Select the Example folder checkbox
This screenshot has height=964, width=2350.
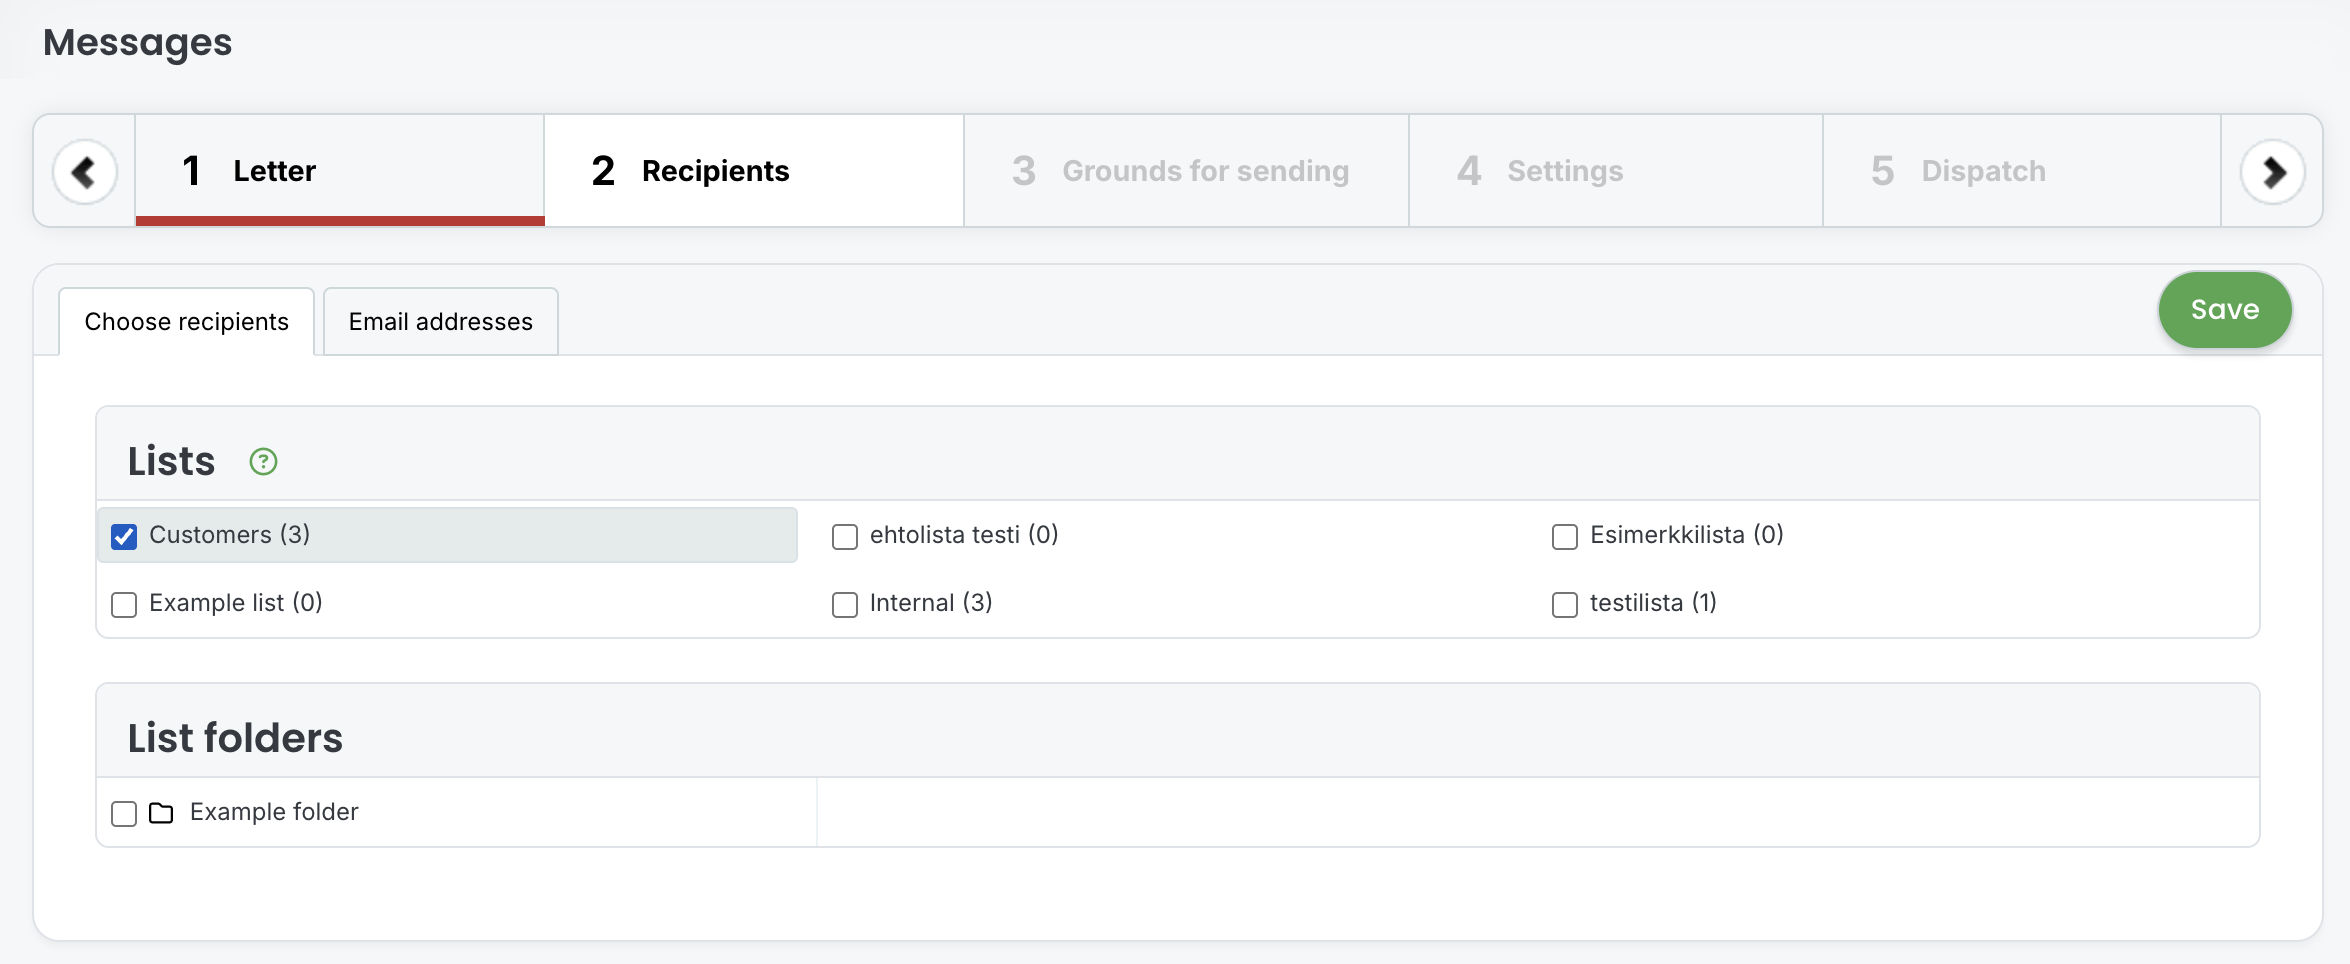click(x=124, y=814)
